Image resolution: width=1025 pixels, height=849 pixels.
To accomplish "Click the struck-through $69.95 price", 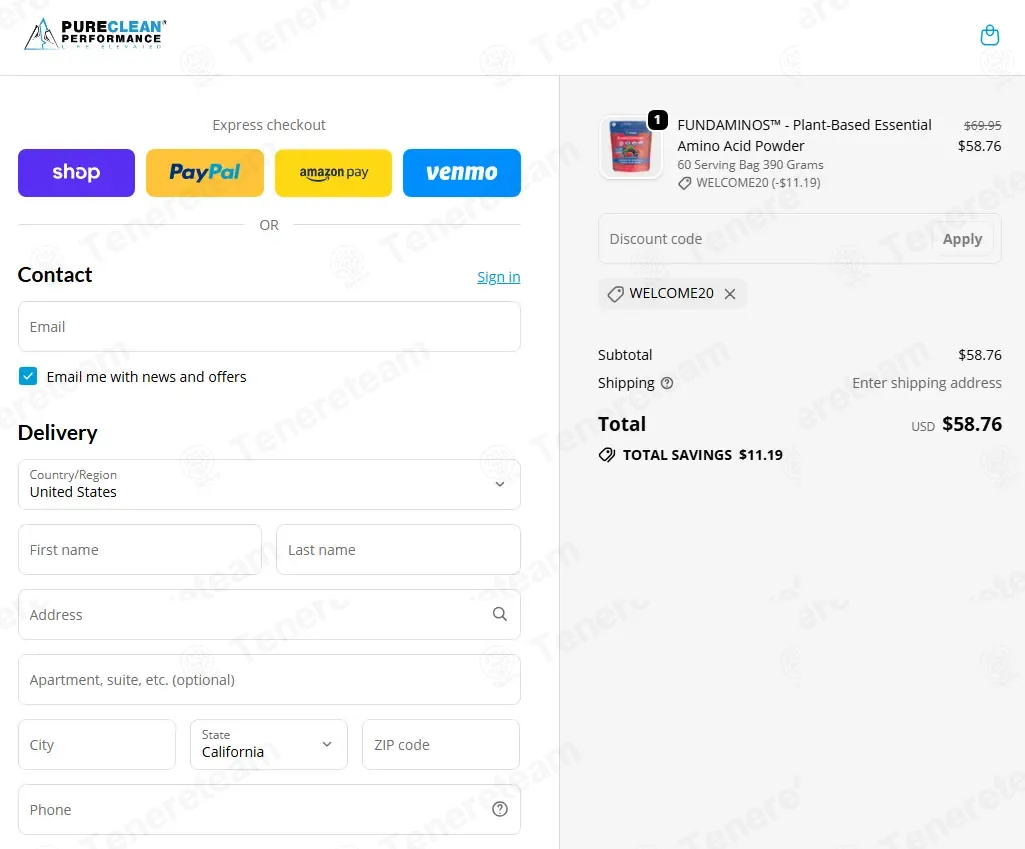I will tap(983, 125).
